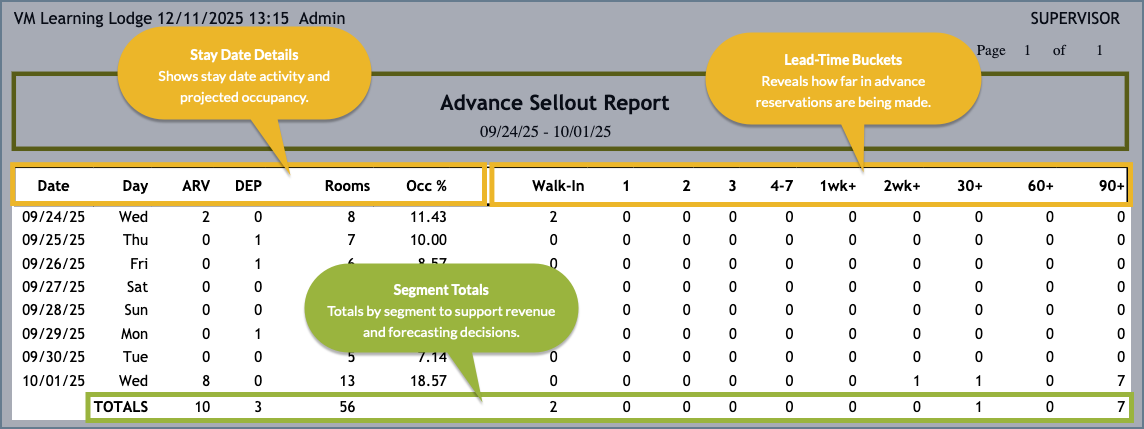Click the Occ % column header
The height and width of the screenshot is (429, 1144).
click(x=426, y=186)
